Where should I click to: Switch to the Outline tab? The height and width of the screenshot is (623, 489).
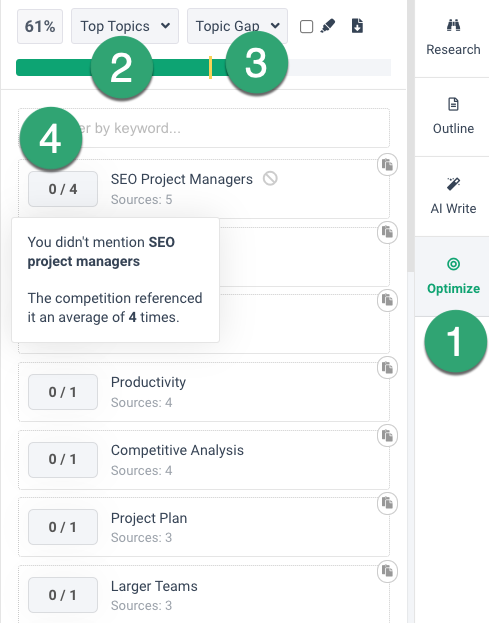click(x=453, y=117)
